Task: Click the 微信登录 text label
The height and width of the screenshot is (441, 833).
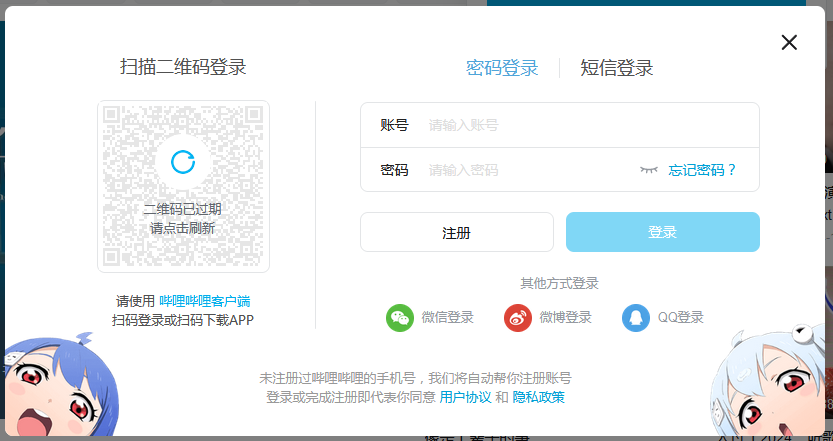Action: [447, 318]
